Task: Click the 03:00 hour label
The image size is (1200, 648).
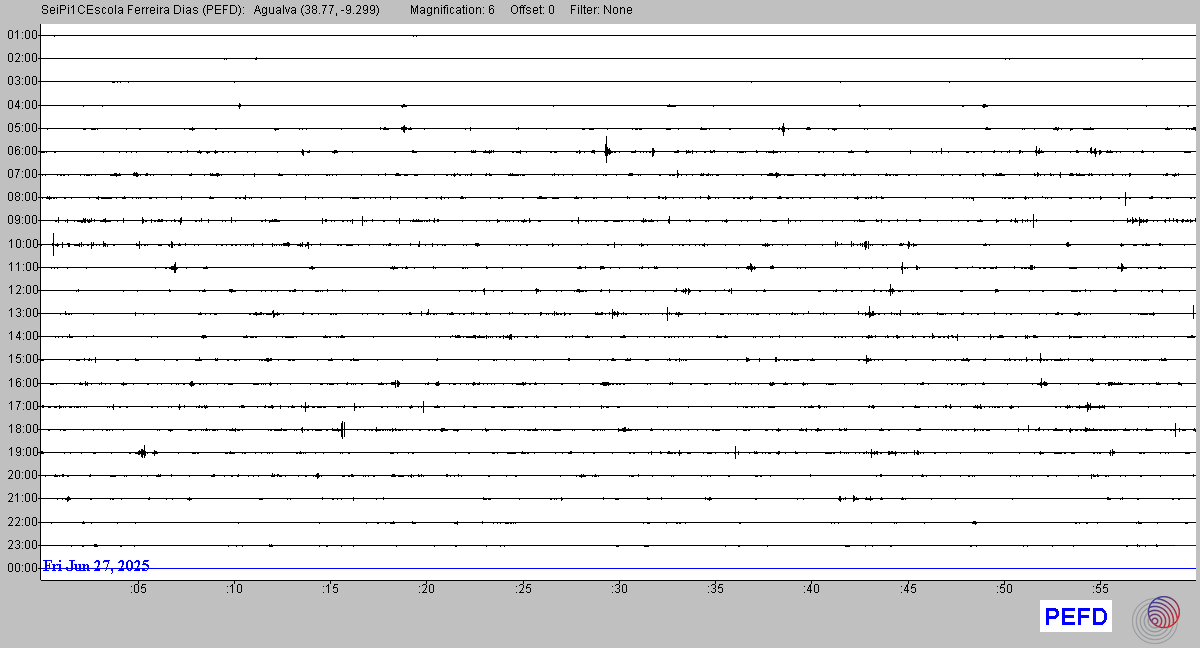Action: [22, 81]
